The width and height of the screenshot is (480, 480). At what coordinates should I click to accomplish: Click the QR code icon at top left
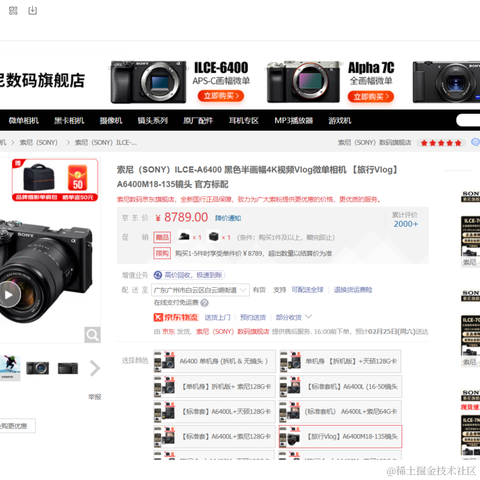(x=13, y=11)
